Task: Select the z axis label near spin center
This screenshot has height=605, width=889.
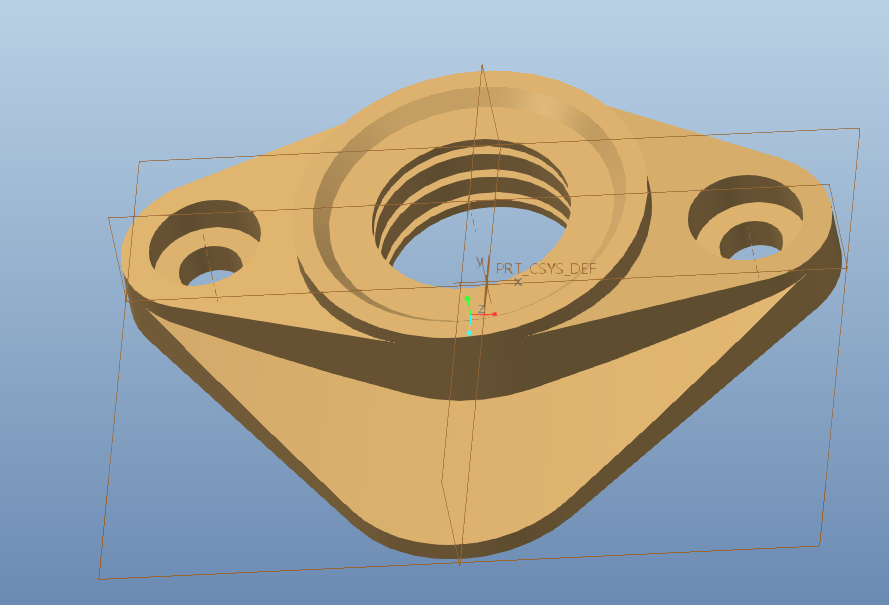Action: pyautogui.click(x=481, y=309)
